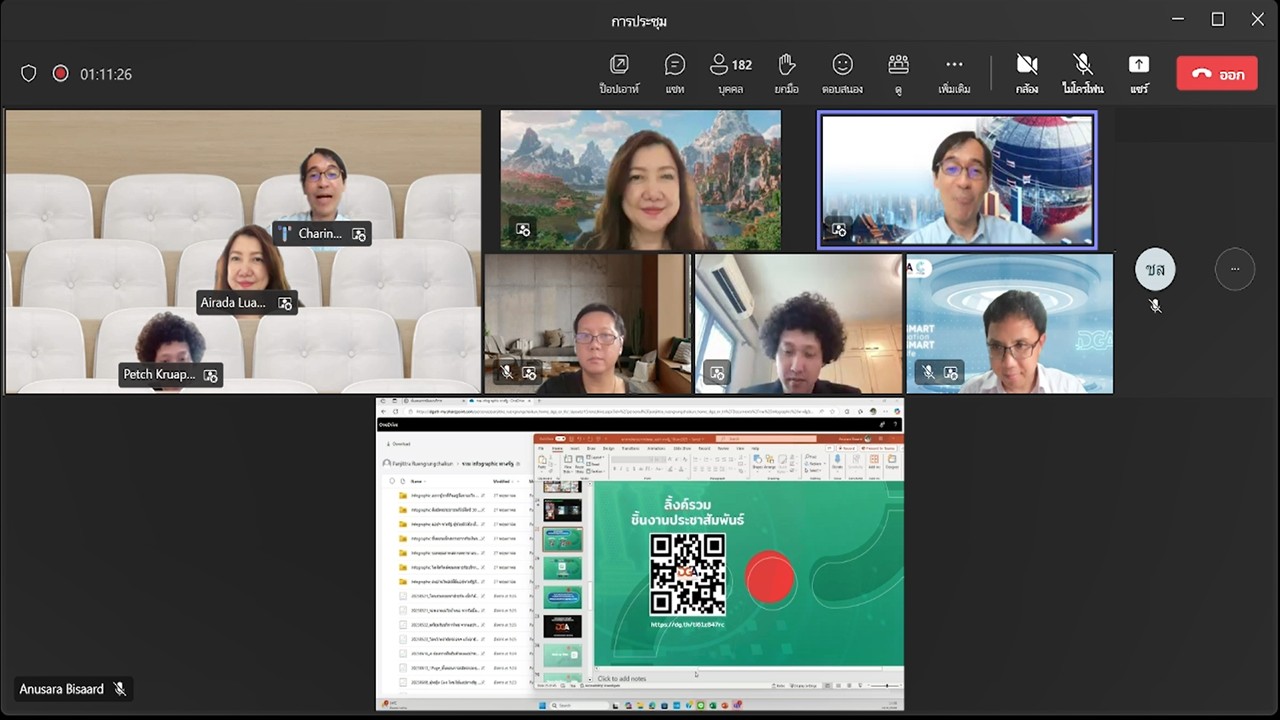
Task: Open File tab in shared PowerPoint ribbon
Action: (542, 449)
